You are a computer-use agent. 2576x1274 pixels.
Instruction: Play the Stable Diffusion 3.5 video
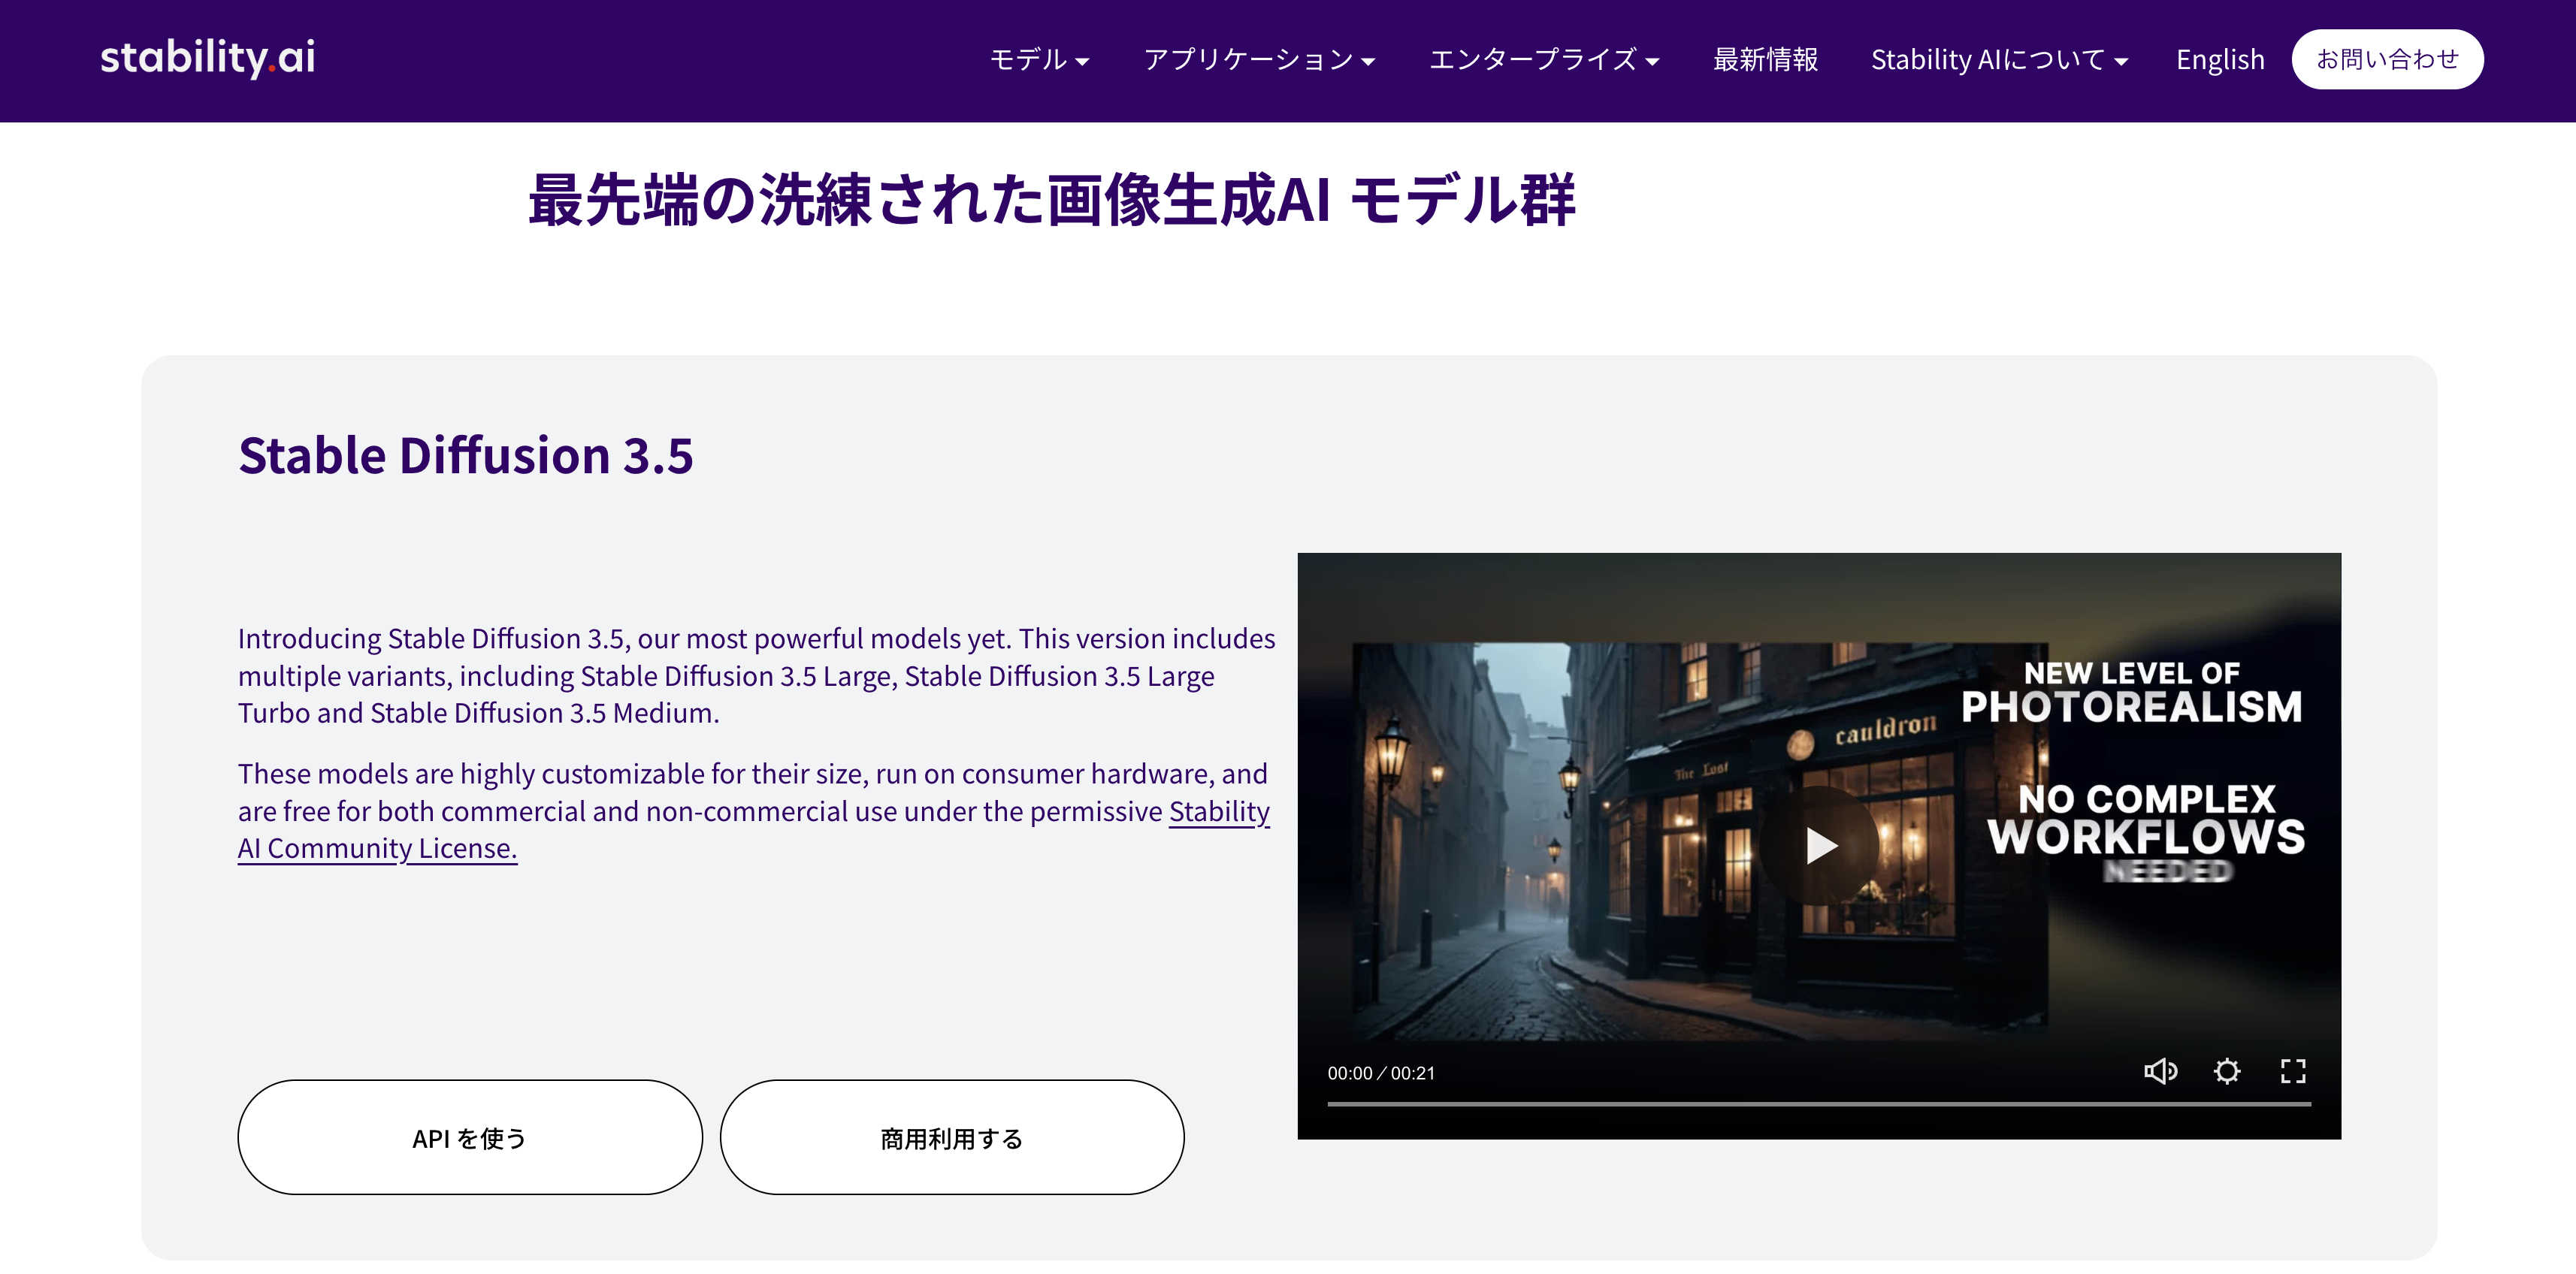pyautogui.click(x=1819, y=846)
